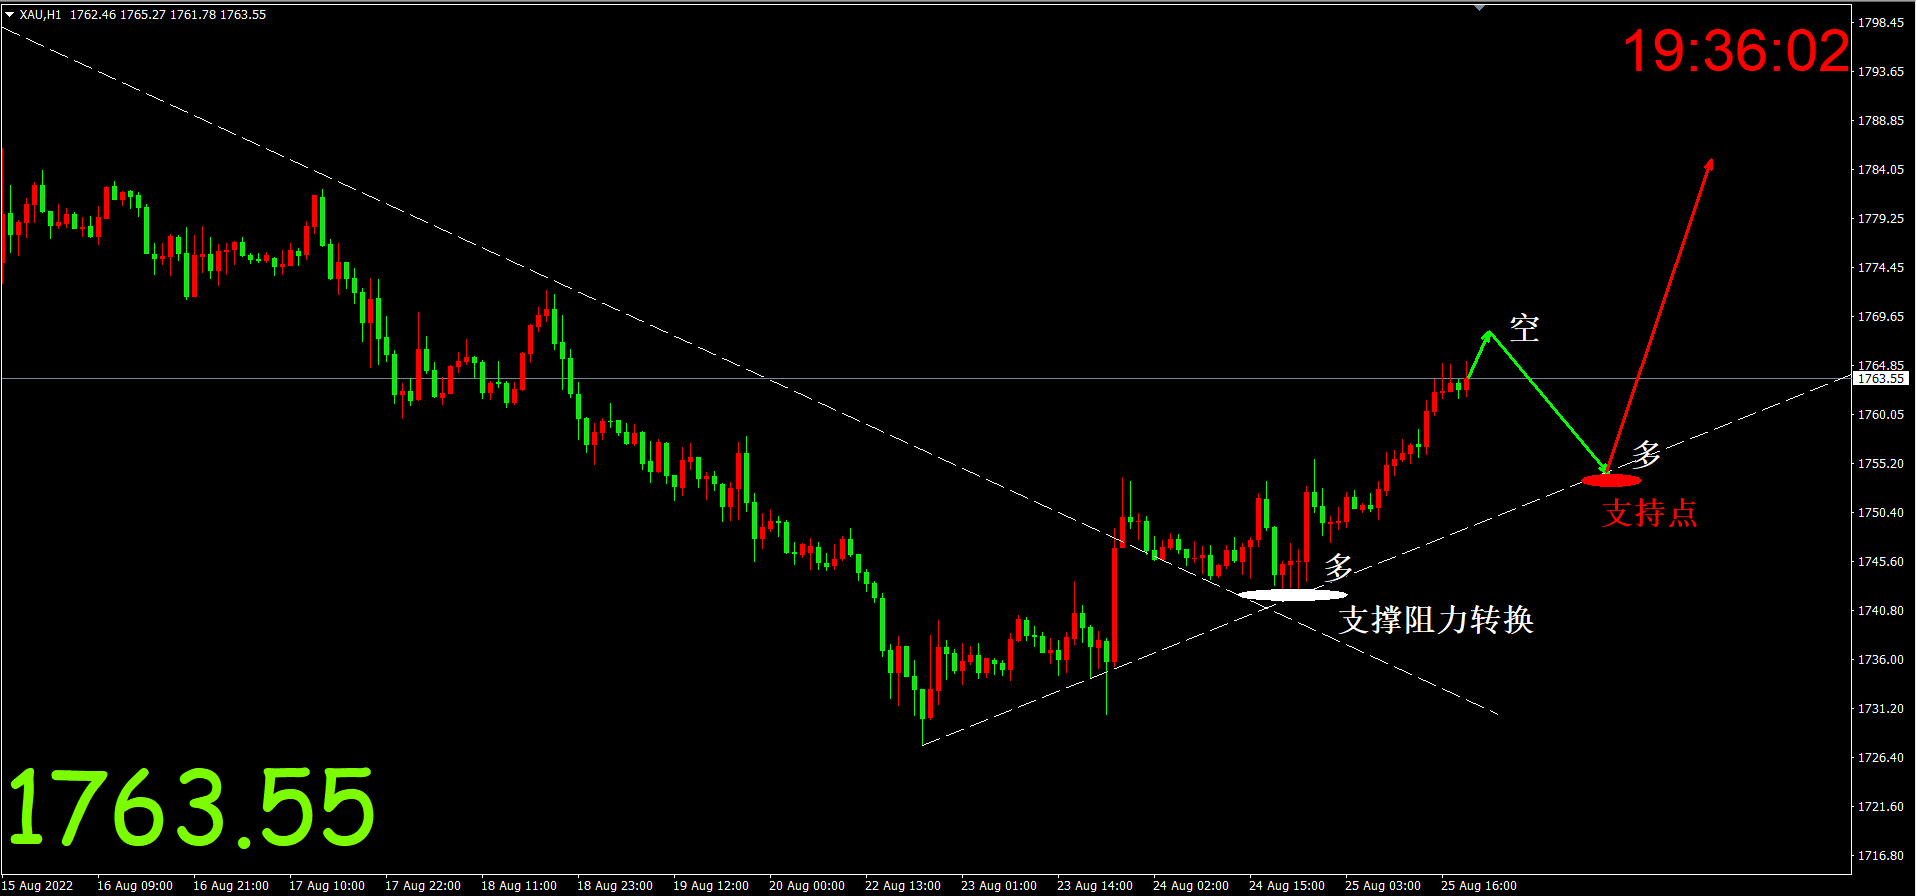
Task: Click the 19 Aug 12:00 time axis label
Action: [711, 885]
